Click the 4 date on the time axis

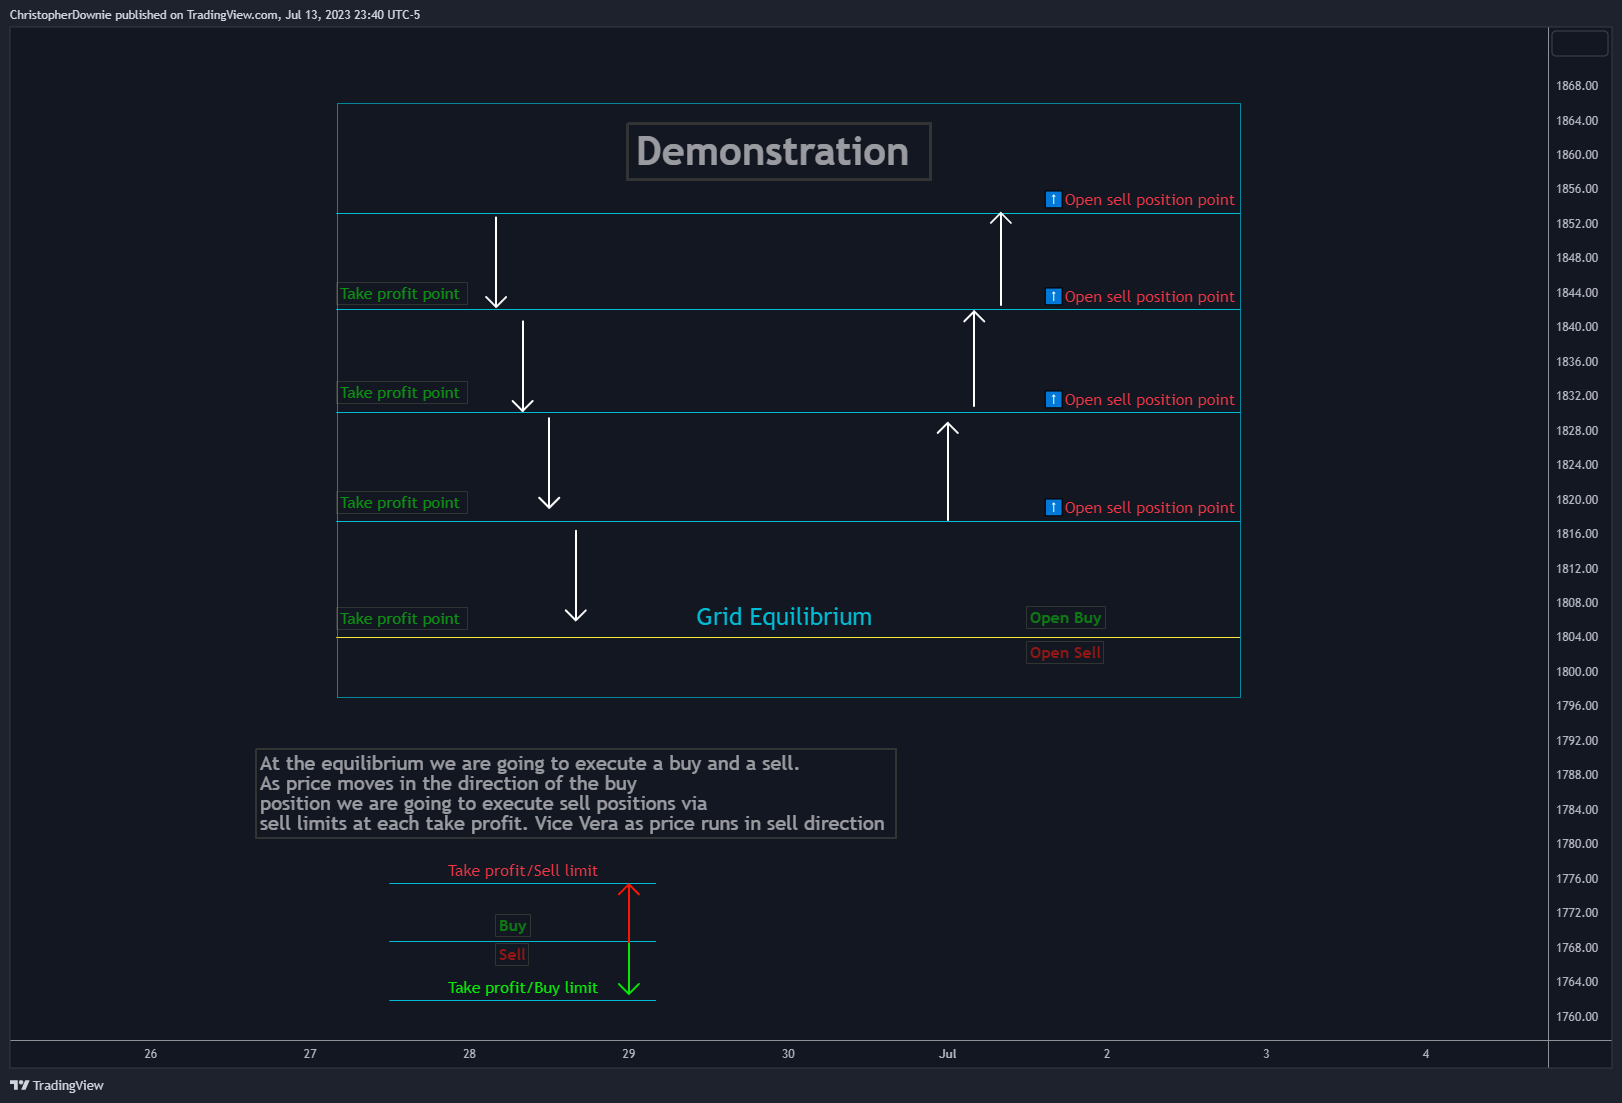pos(1426,1054)
